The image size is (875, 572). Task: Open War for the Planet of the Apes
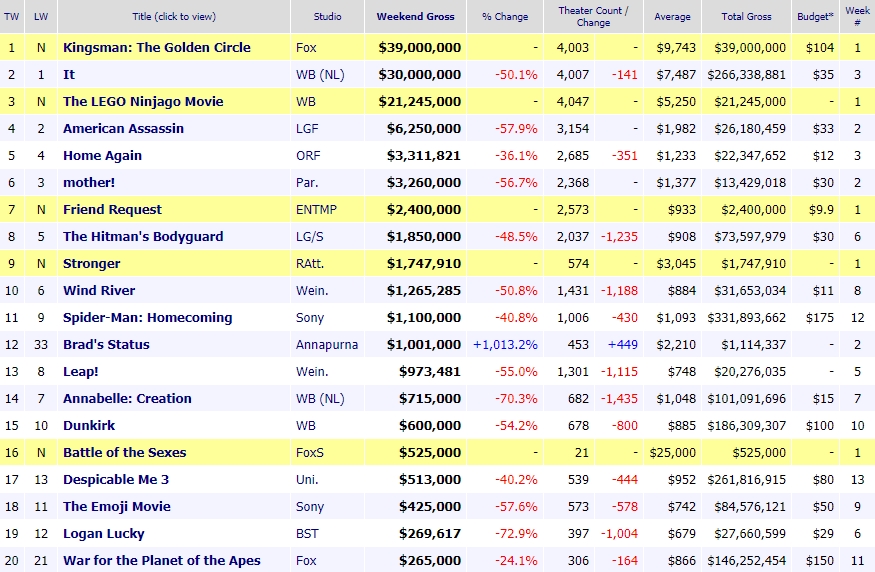coord(162,560)
